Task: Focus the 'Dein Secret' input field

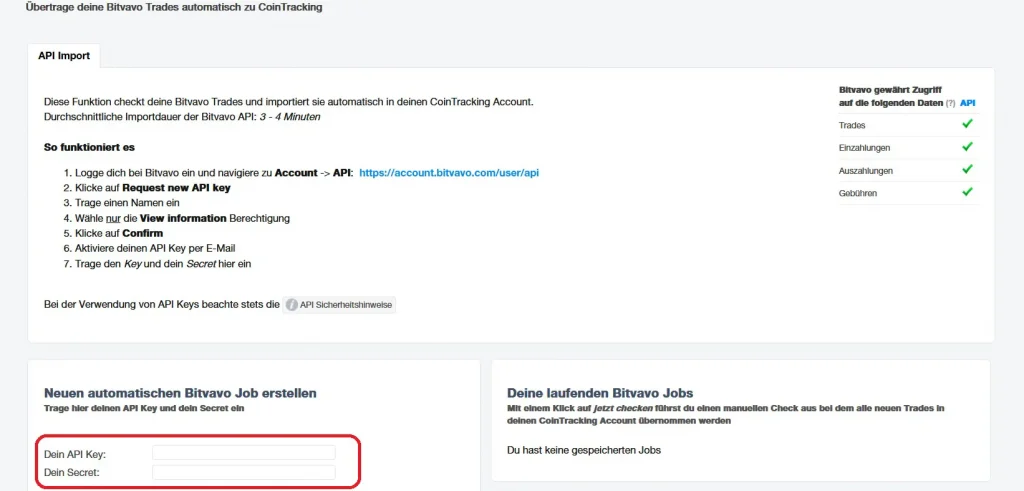Action: coord(243,472)
